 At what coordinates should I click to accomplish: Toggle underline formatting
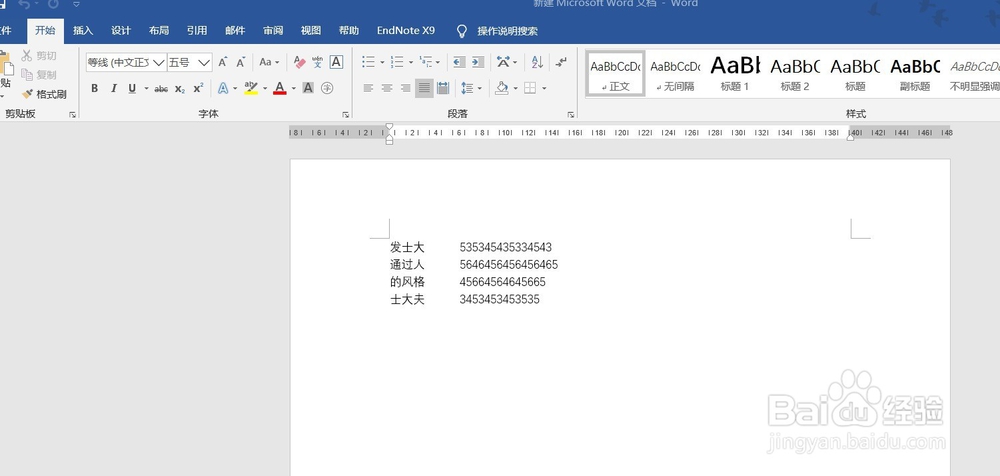point(132,88)
